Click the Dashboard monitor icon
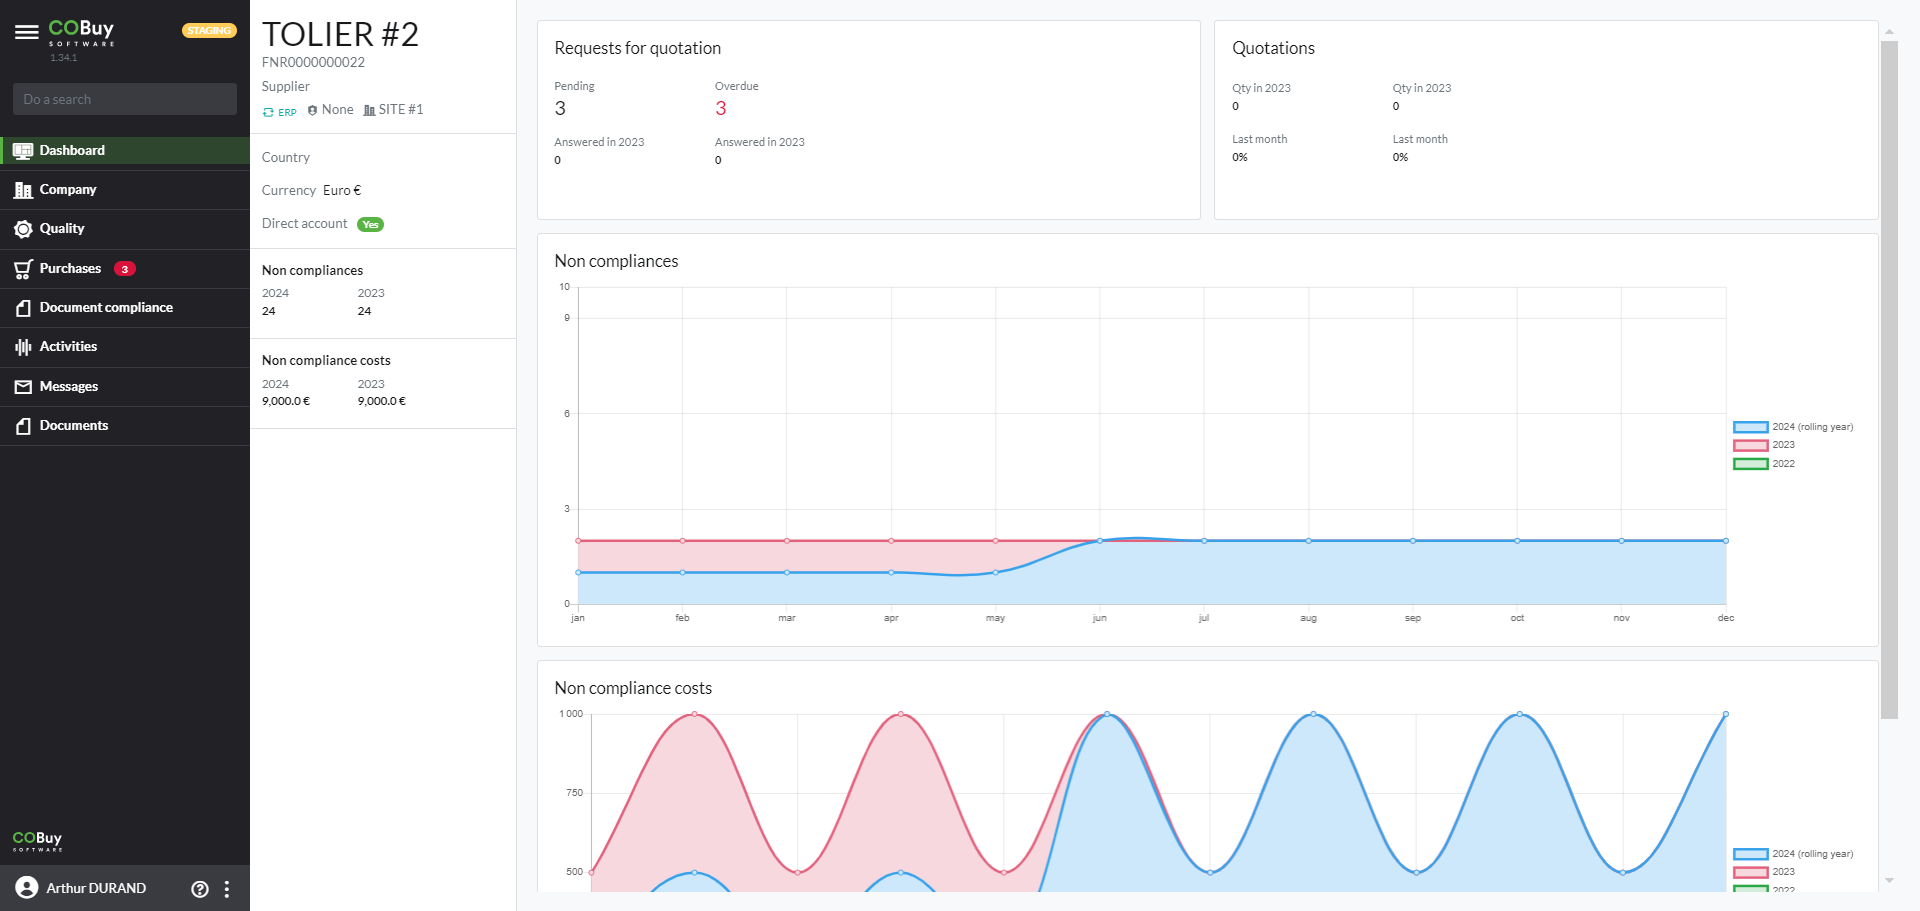The height and width of the screenshot is (911, 1920). pos(23,151)
